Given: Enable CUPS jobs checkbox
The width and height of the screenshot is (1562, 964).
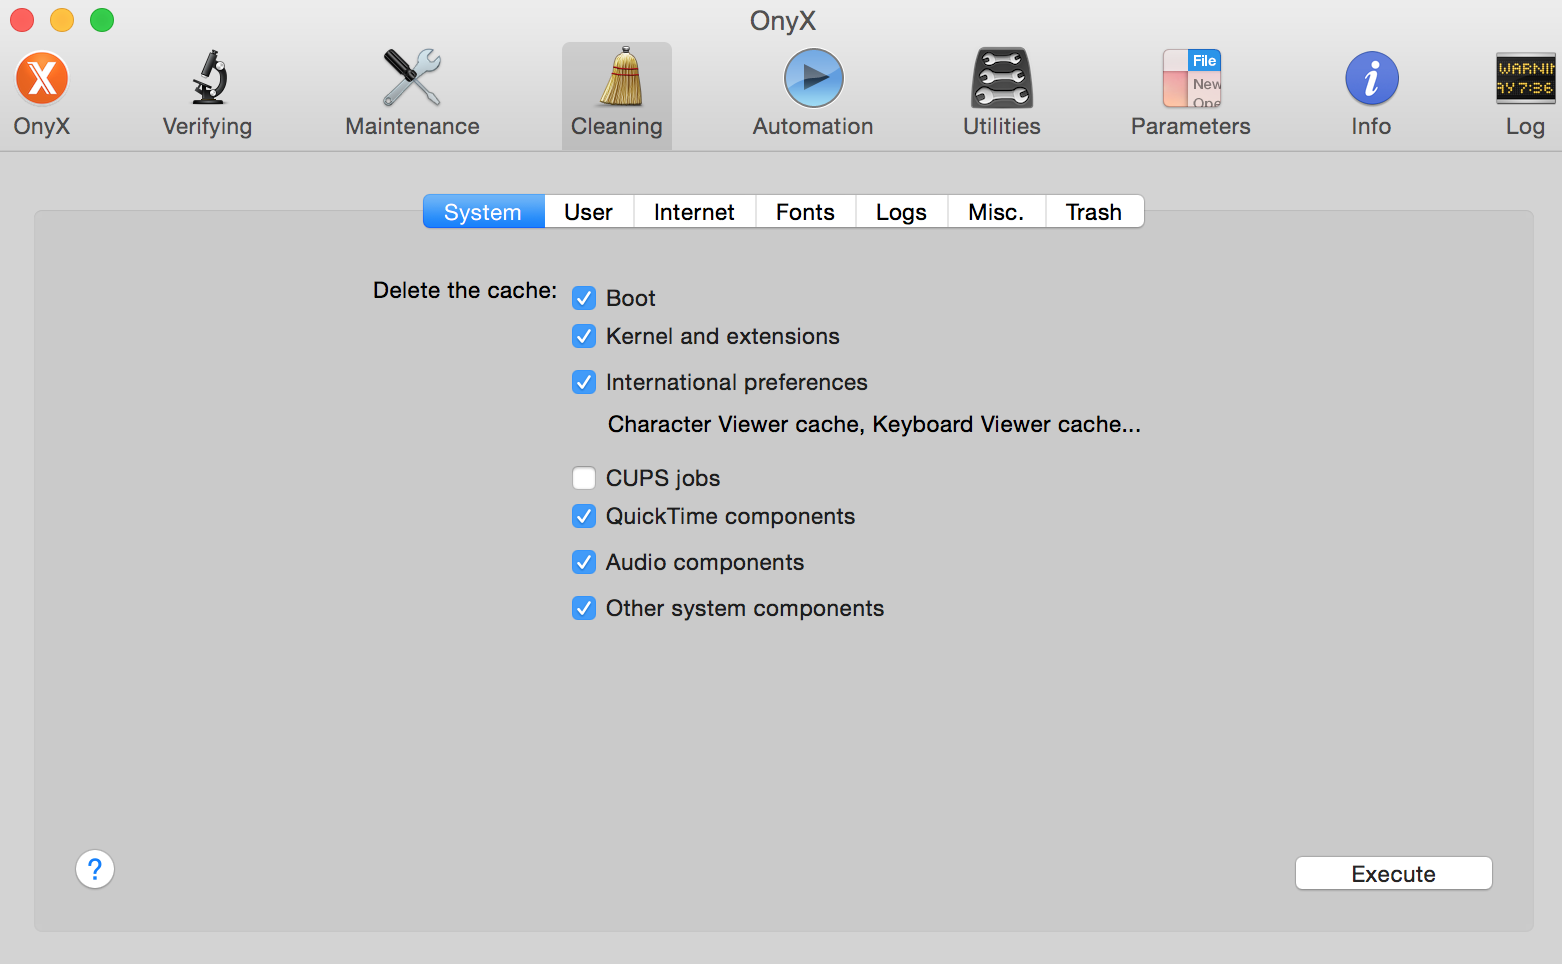Looking at the screenshot, I should click(584, 478).
